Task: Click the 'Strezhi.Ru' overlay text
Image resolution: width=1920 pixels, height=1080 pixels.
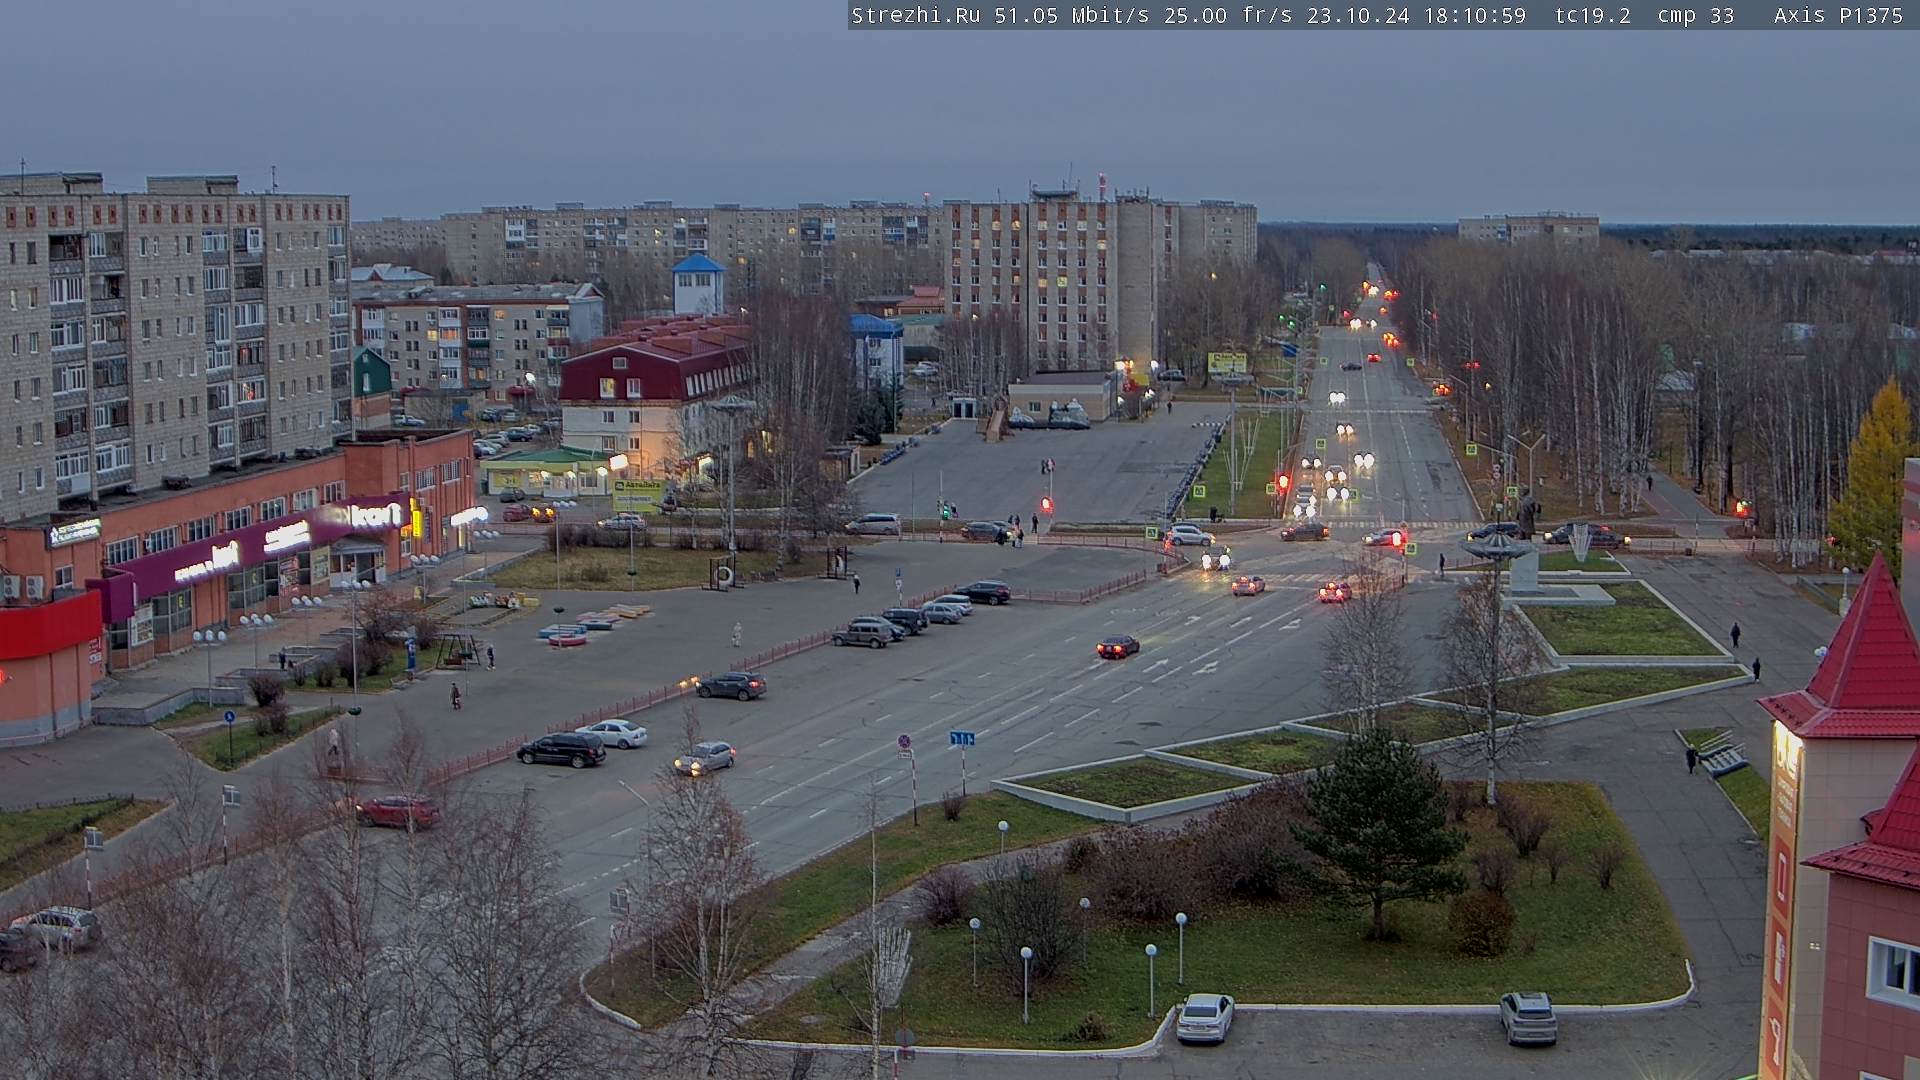Action: 915,15
